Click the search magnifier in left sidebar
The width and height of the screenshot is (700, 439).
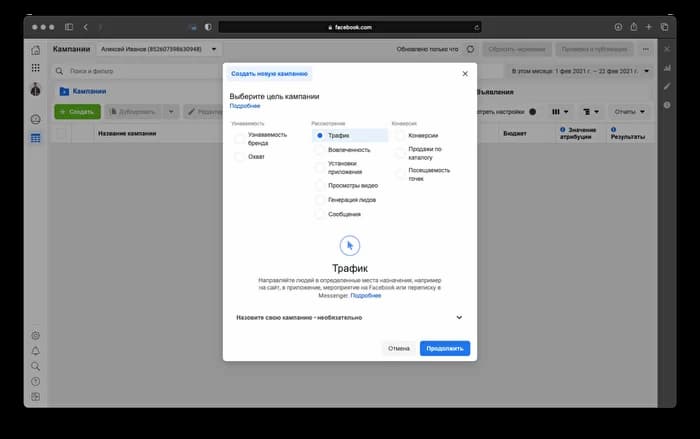click(x=36, y=366)
